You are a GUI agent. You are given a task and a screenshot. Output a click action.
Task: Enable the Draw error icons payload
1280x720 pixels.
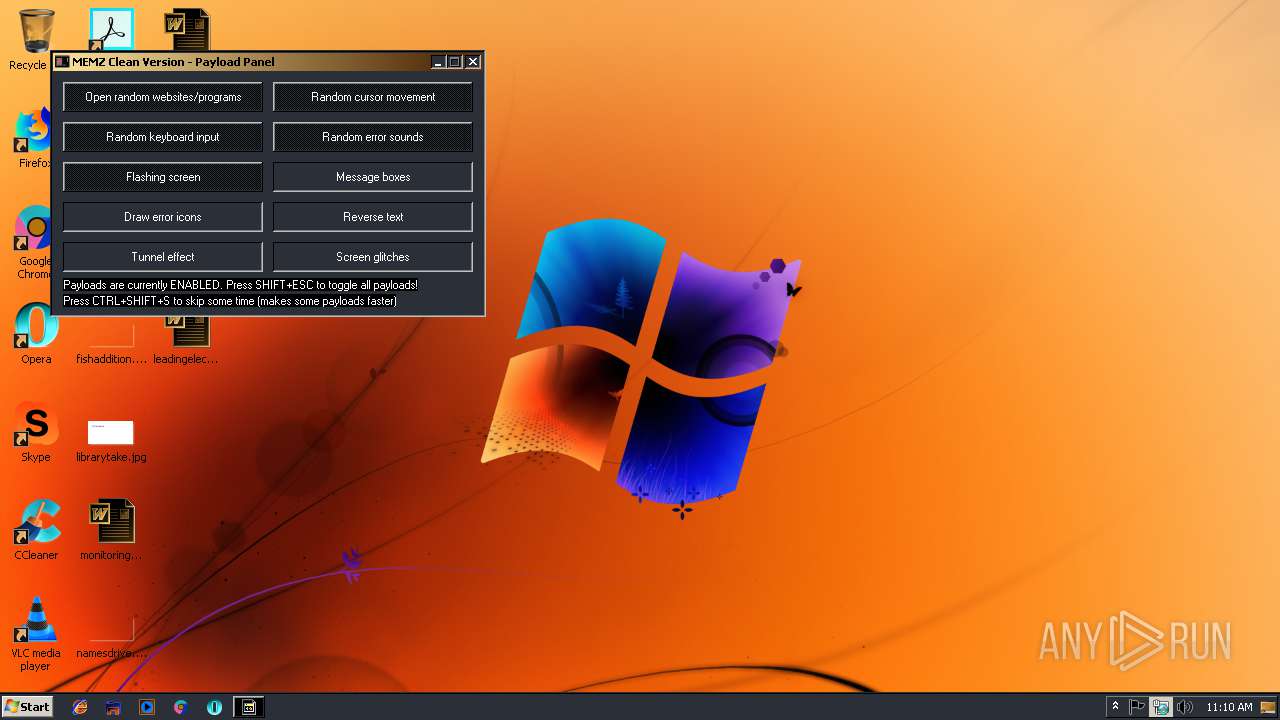163,217
